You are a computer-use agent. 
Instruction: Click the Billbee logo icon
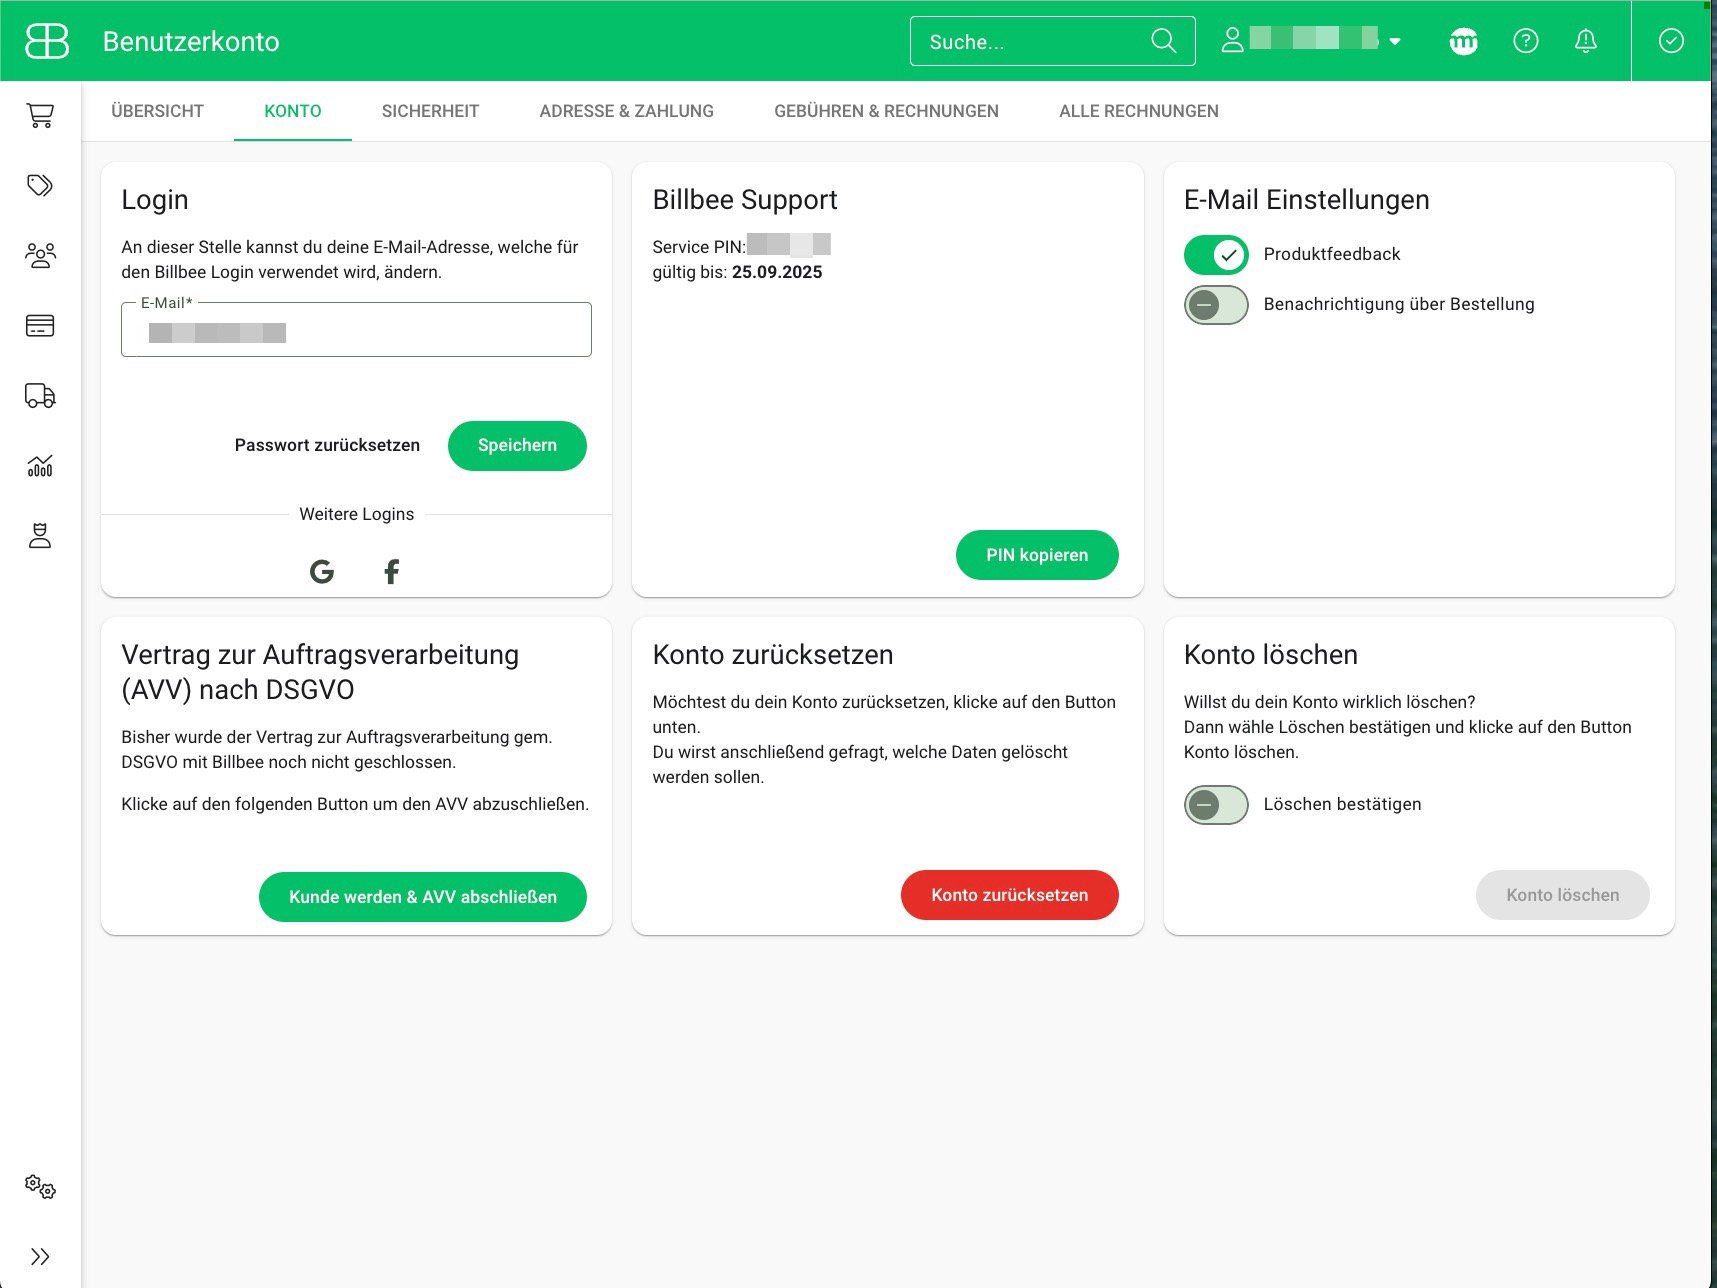pyautogui.click(x=47, y=41)
